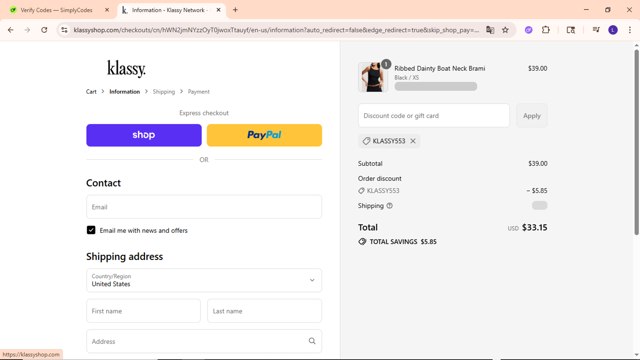Click the Information breadcrumb
The image size is (640, 360).
[124, 91]
